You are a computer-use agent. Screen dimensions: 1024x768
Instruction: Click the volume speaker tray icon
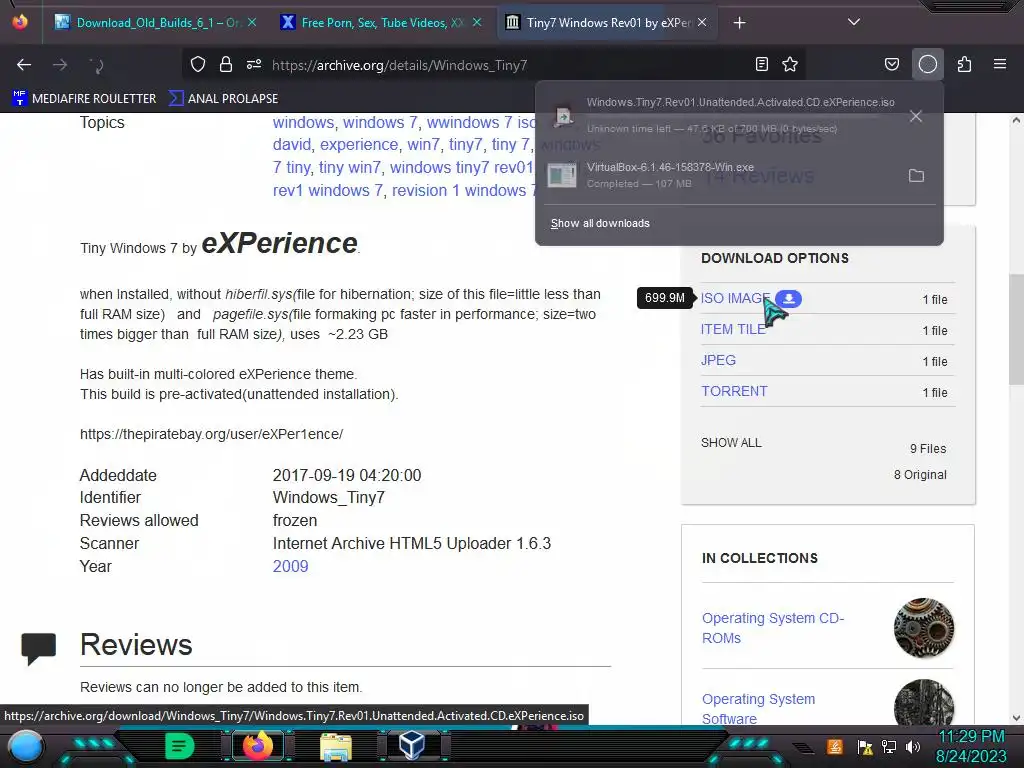912,746
